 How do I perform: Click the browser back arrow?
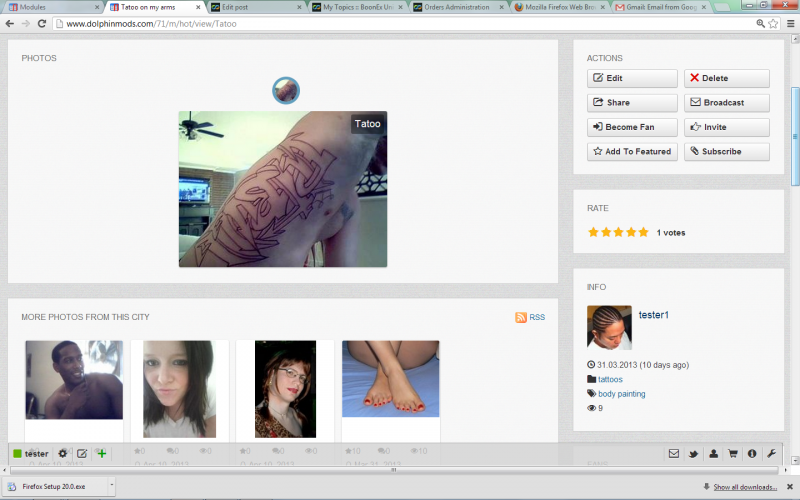9,23
